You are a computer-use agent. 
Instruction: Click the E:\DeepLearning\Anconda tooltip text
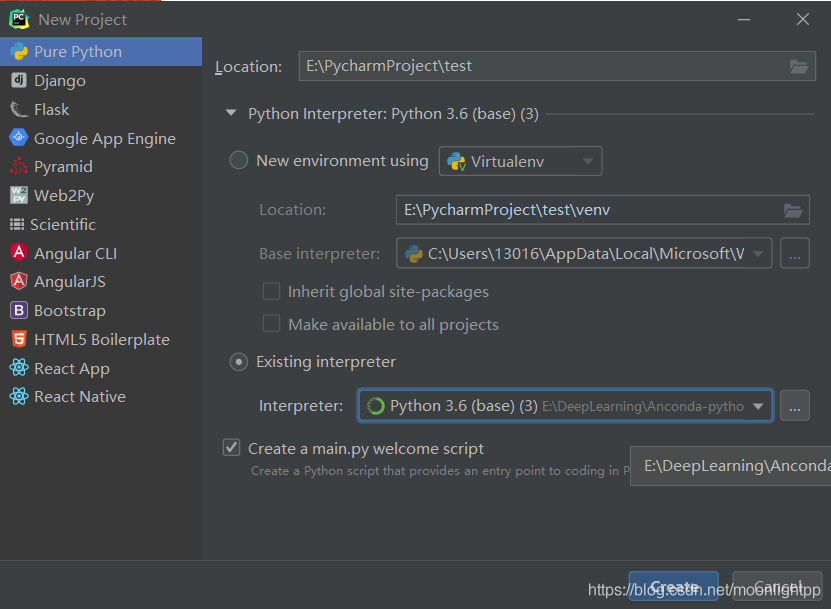[737, 466]
